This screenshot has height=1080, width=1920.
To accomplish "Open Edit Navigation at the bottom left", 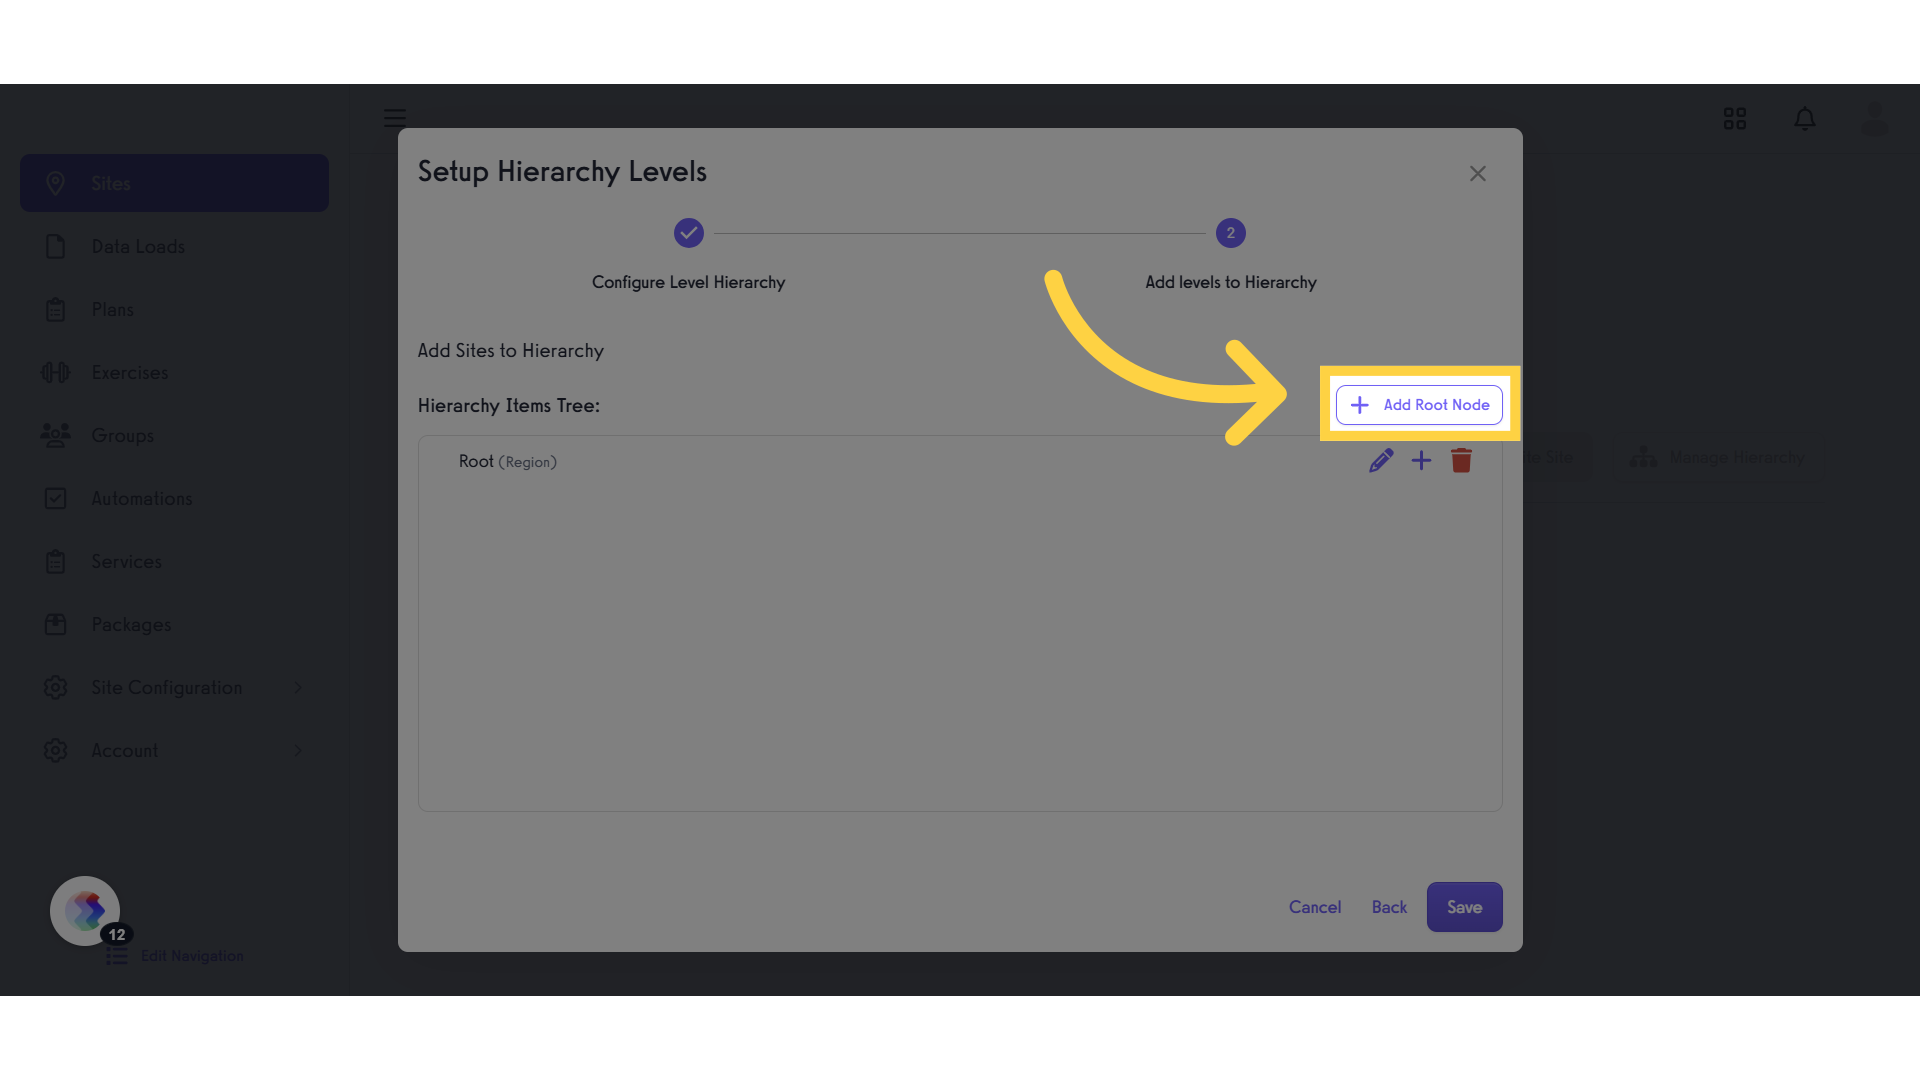I will coord(193,956).
